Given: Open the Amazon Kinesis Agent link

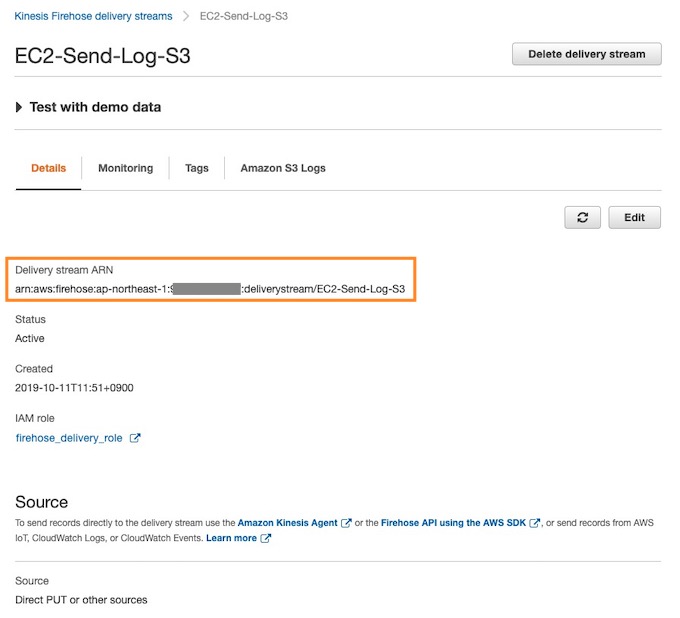Looking at the screenshot, I should click(287, 523).
